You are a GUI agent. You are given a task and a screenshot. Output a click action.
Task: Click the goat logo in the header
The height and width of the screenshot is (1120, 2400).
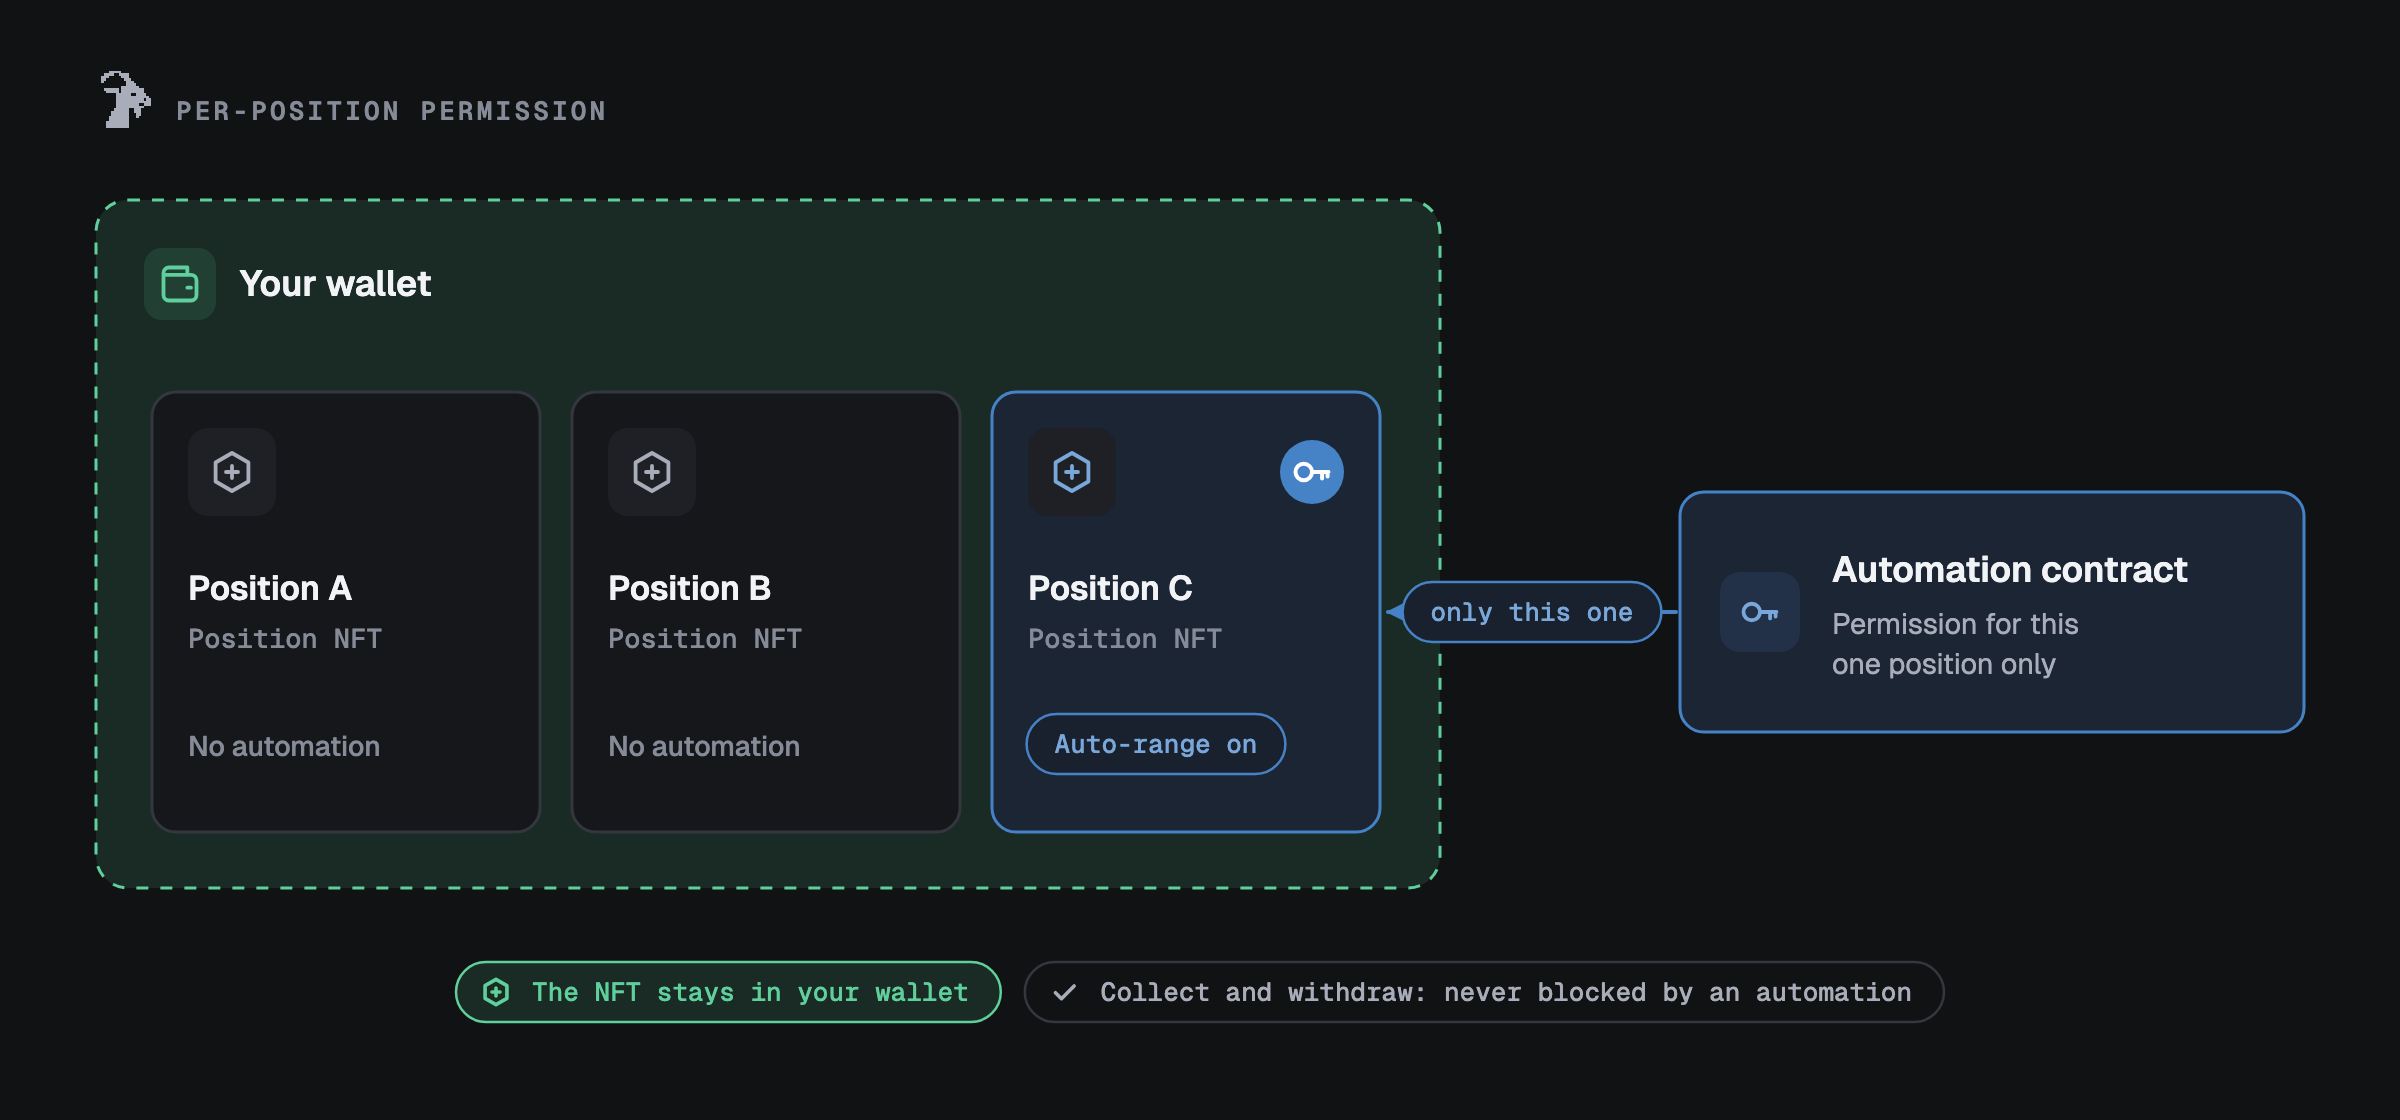126,99
